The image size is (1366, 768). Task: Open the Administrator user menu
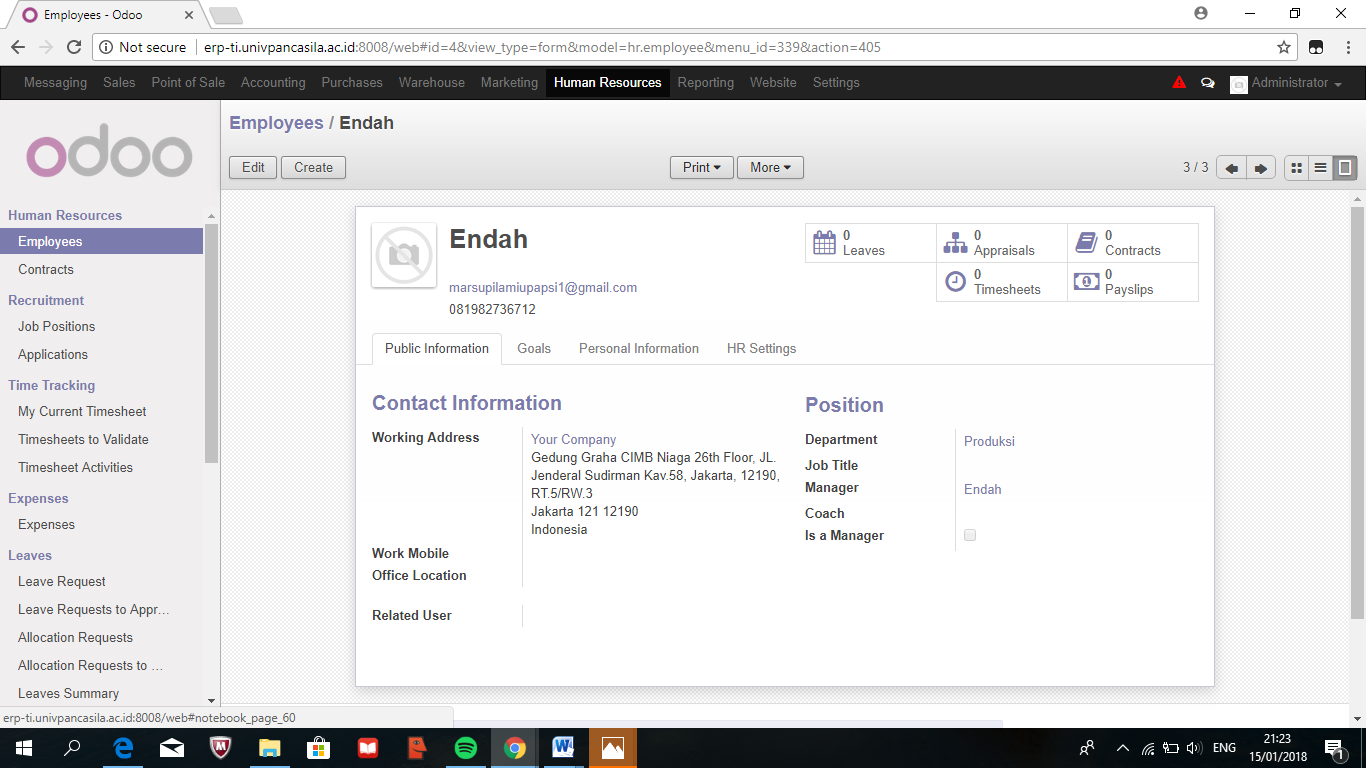1287,83
